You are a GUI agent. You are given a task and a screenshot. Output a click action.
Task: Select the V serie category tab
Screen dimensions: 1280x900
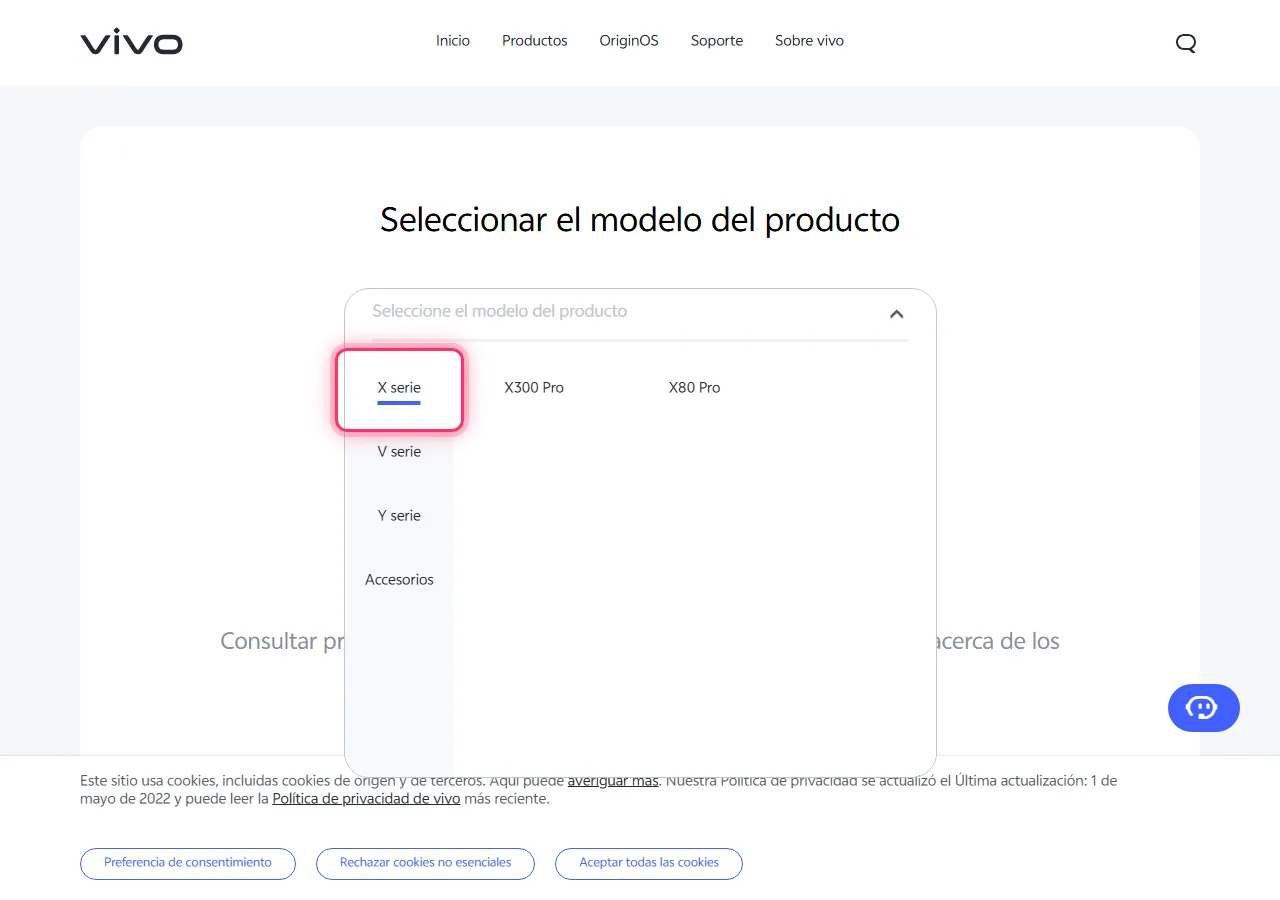pyautogui.click(x=399, y=452)
